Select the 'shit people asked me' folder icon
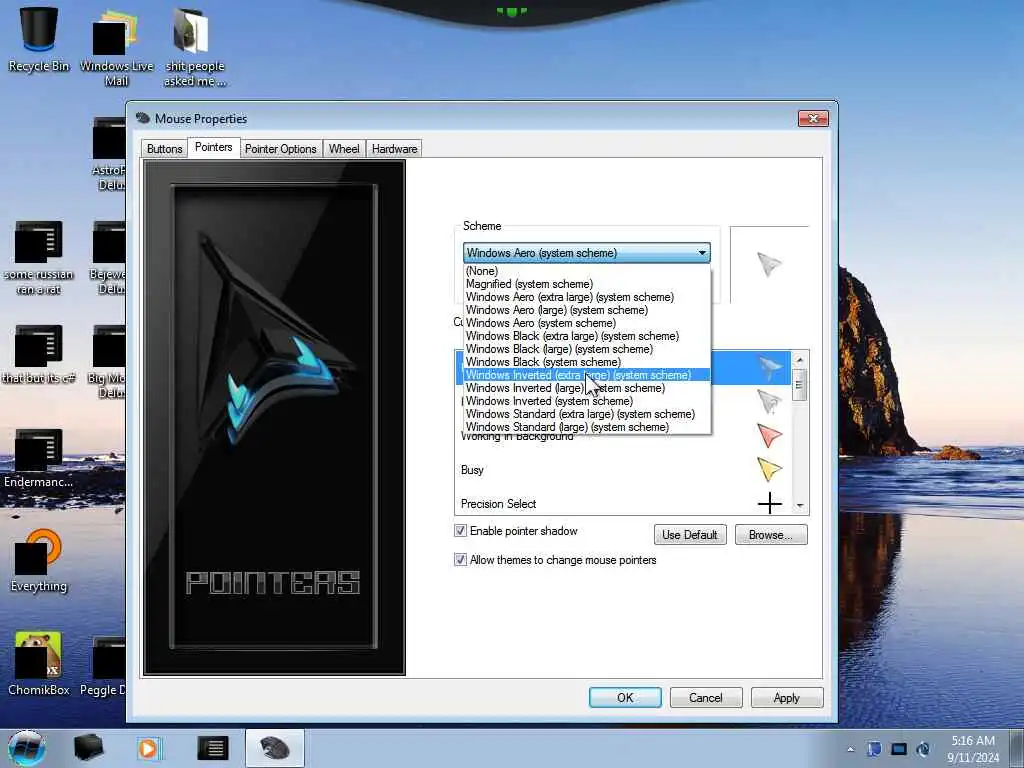The width and height of the screenshot is (1024, 768). tap(194, 46)
